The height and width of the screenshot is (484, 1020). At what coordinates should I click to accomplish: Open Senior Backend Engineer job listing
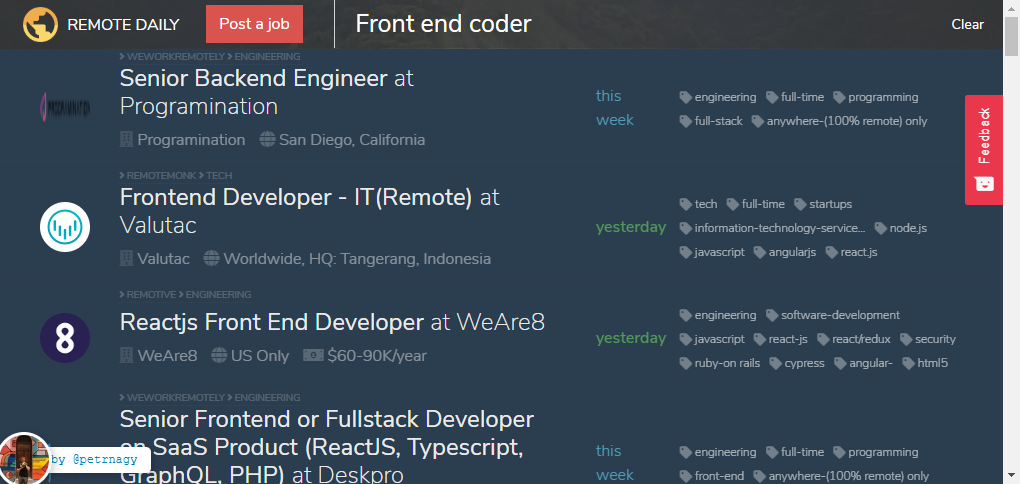253,78
